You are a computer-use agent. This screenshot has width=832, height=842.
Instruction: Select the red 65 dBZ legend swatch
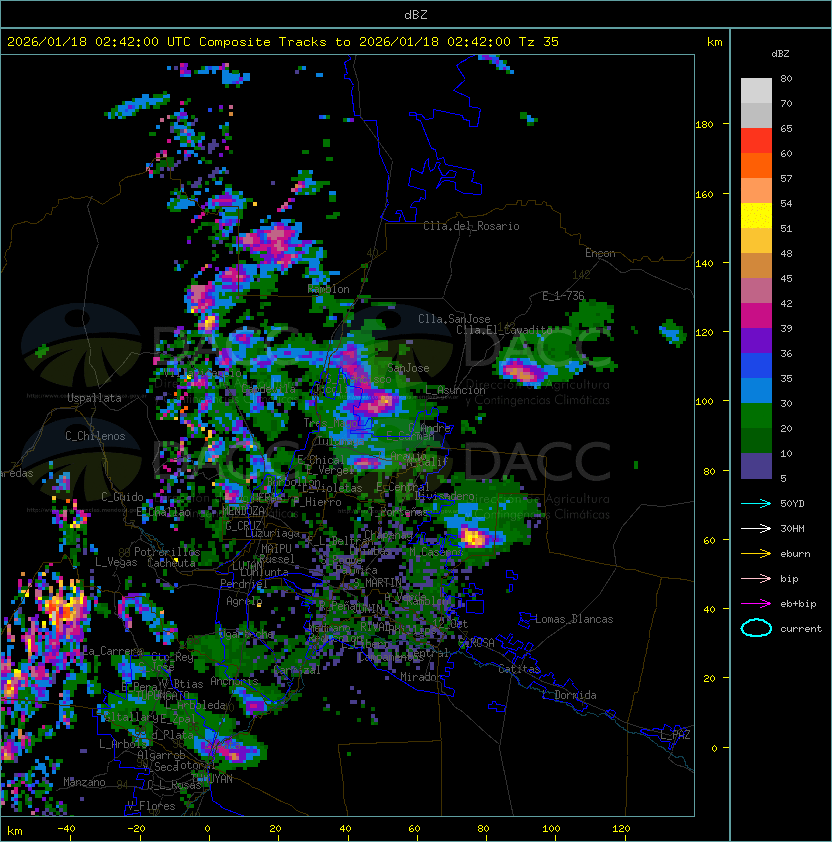point(756,140)
